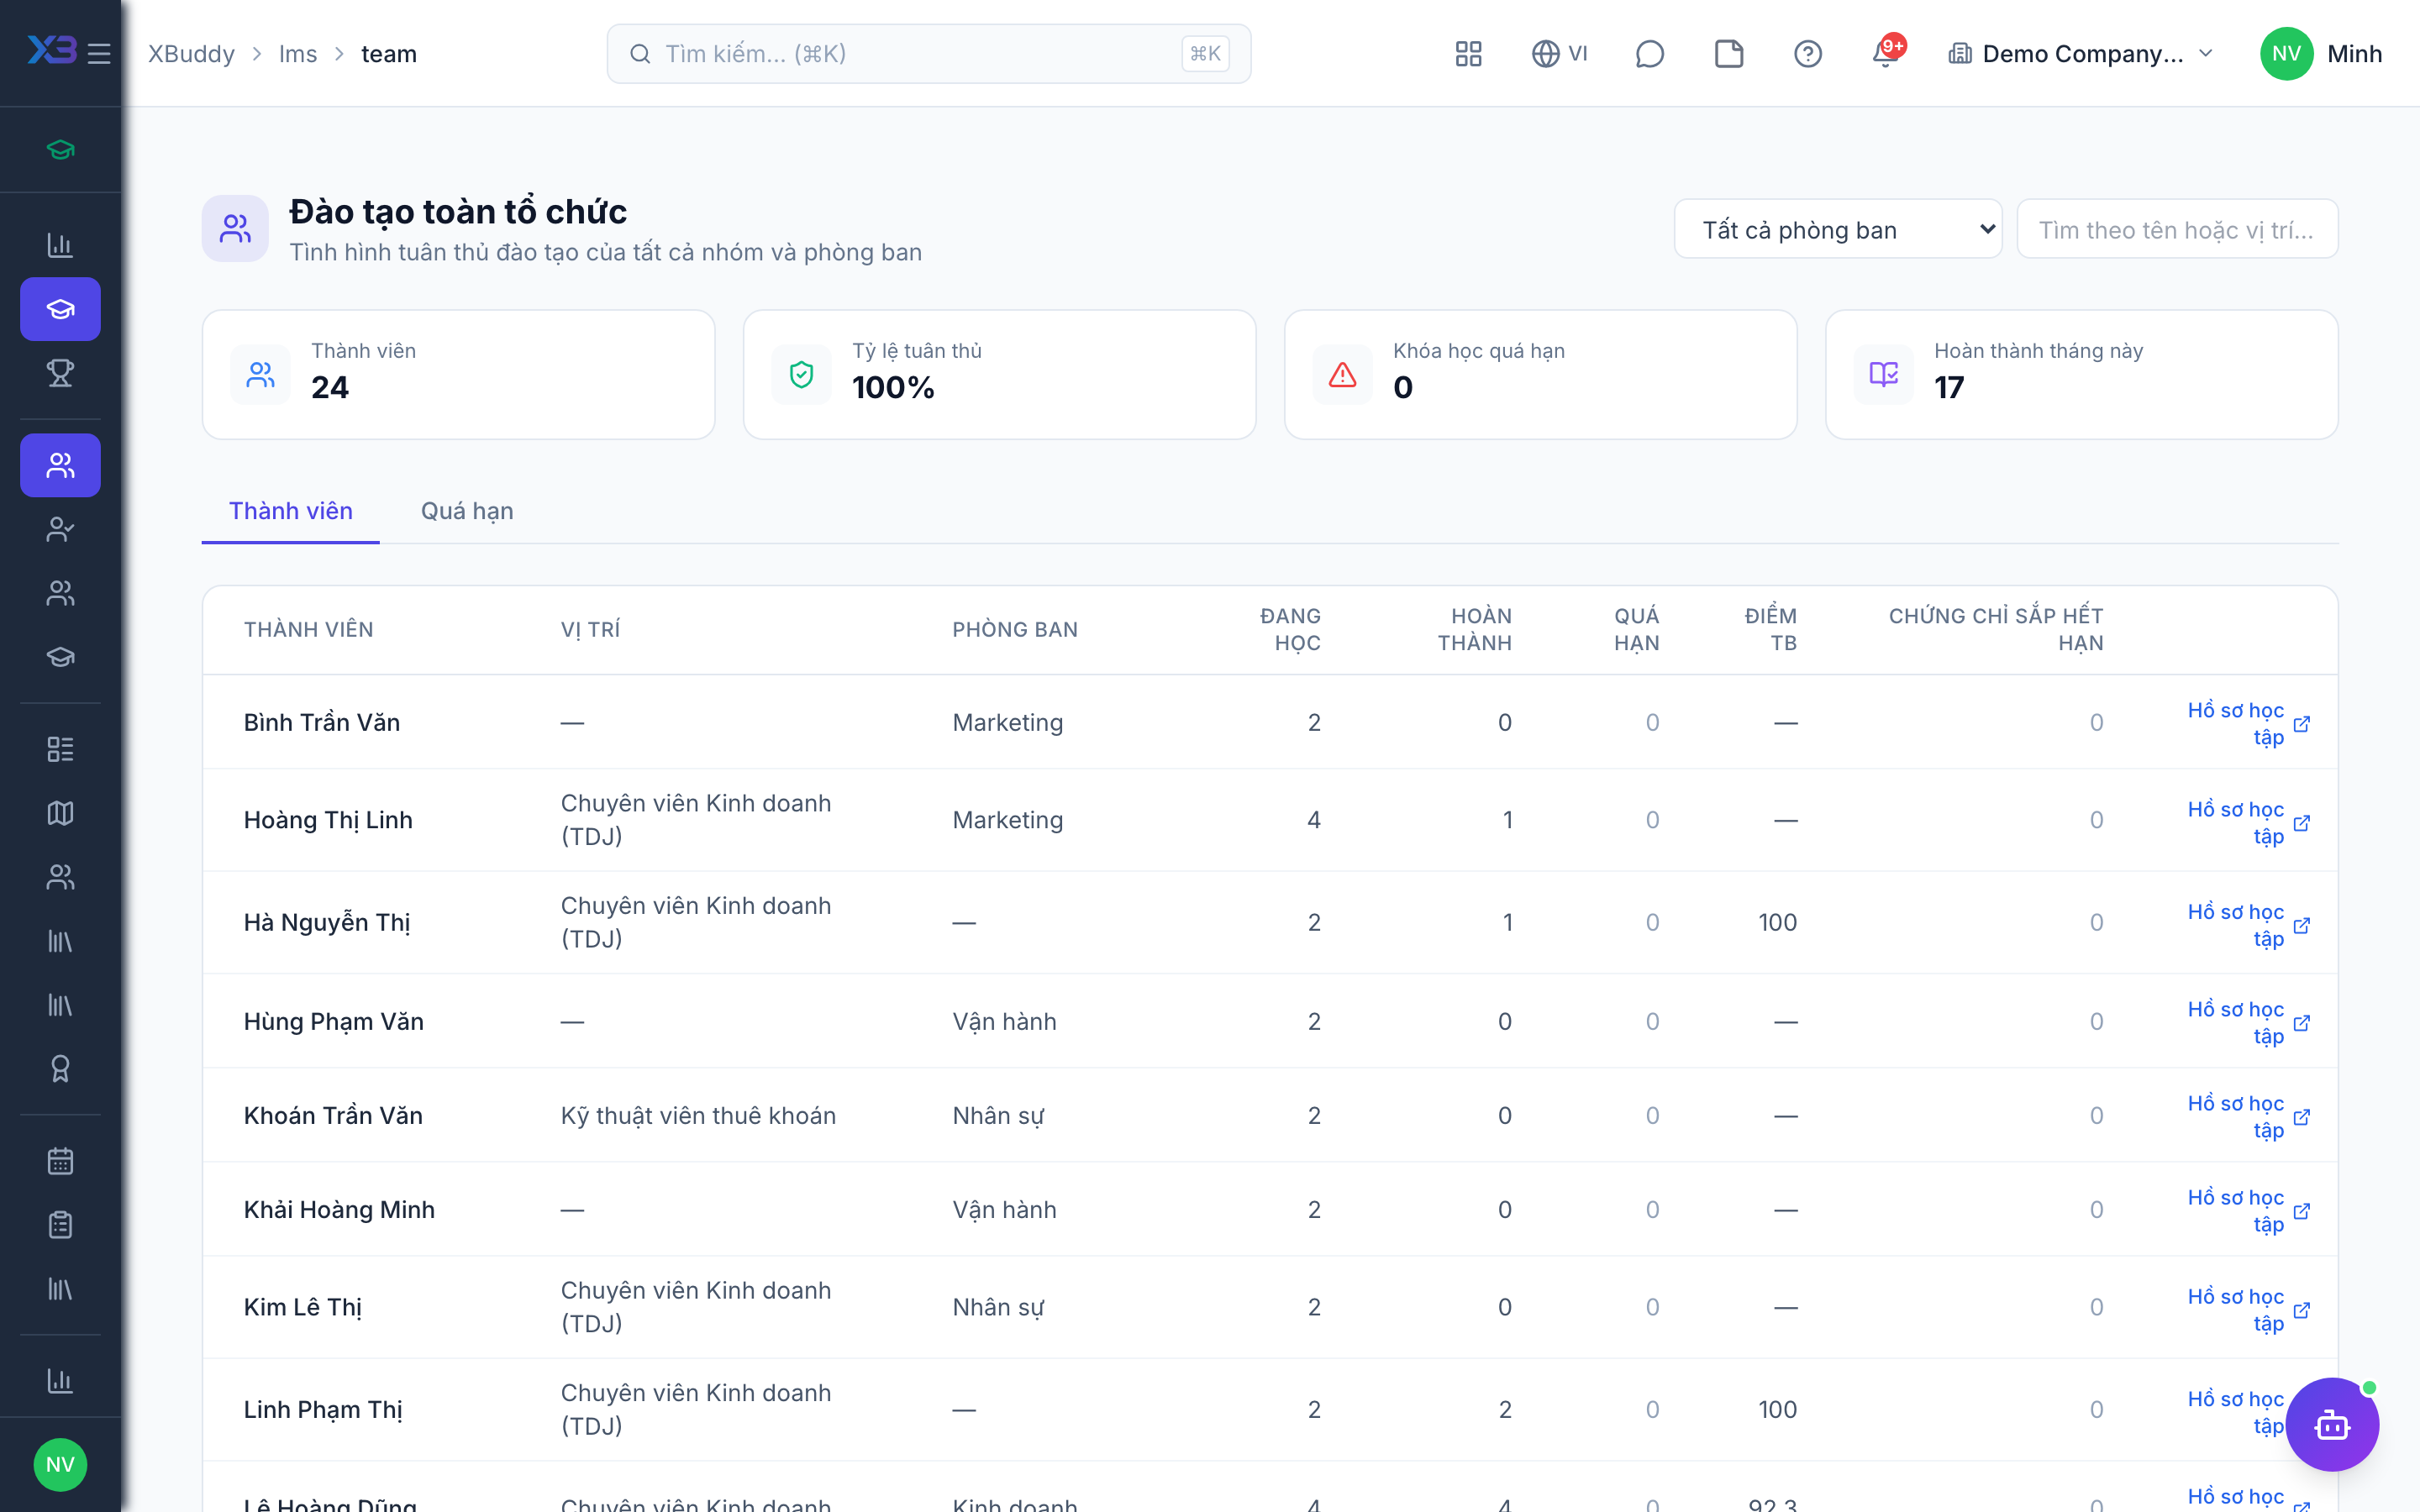Select the Thành viên tab
The width and height of the screenshot is (2420, 1512).
point(291,511)
